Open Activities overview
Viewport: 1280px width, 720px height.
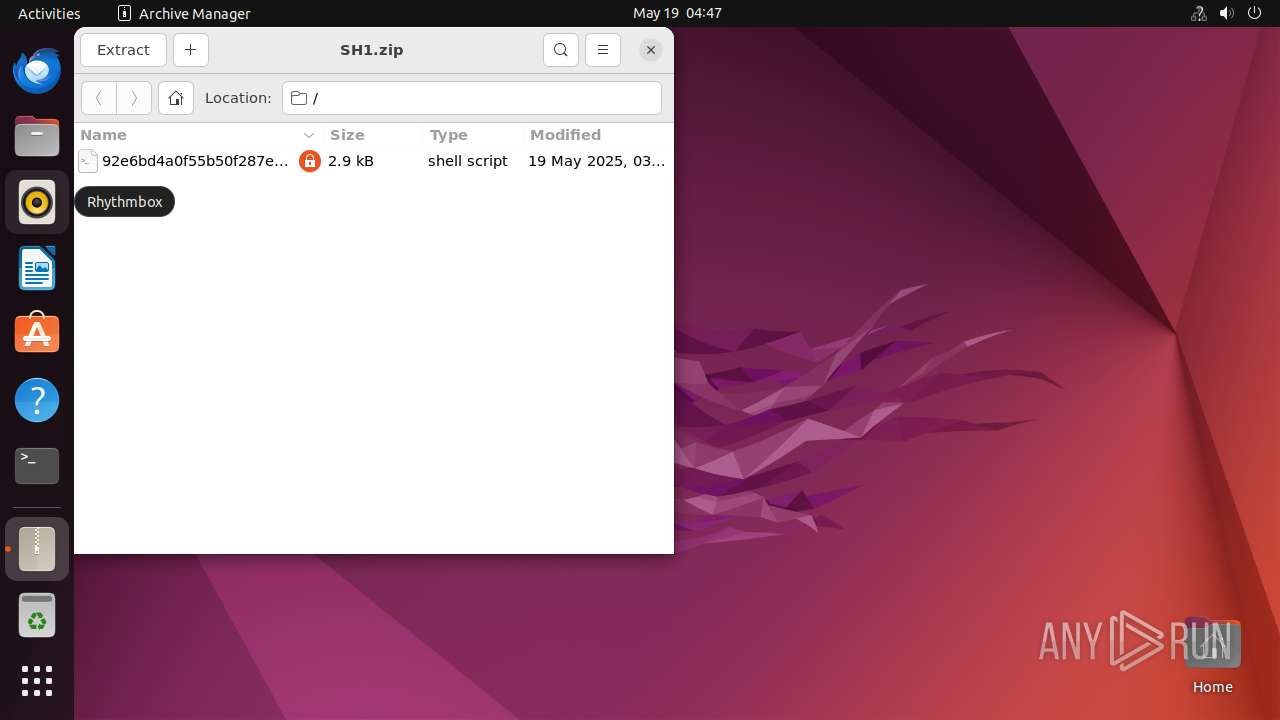click(x=49, y=13)
